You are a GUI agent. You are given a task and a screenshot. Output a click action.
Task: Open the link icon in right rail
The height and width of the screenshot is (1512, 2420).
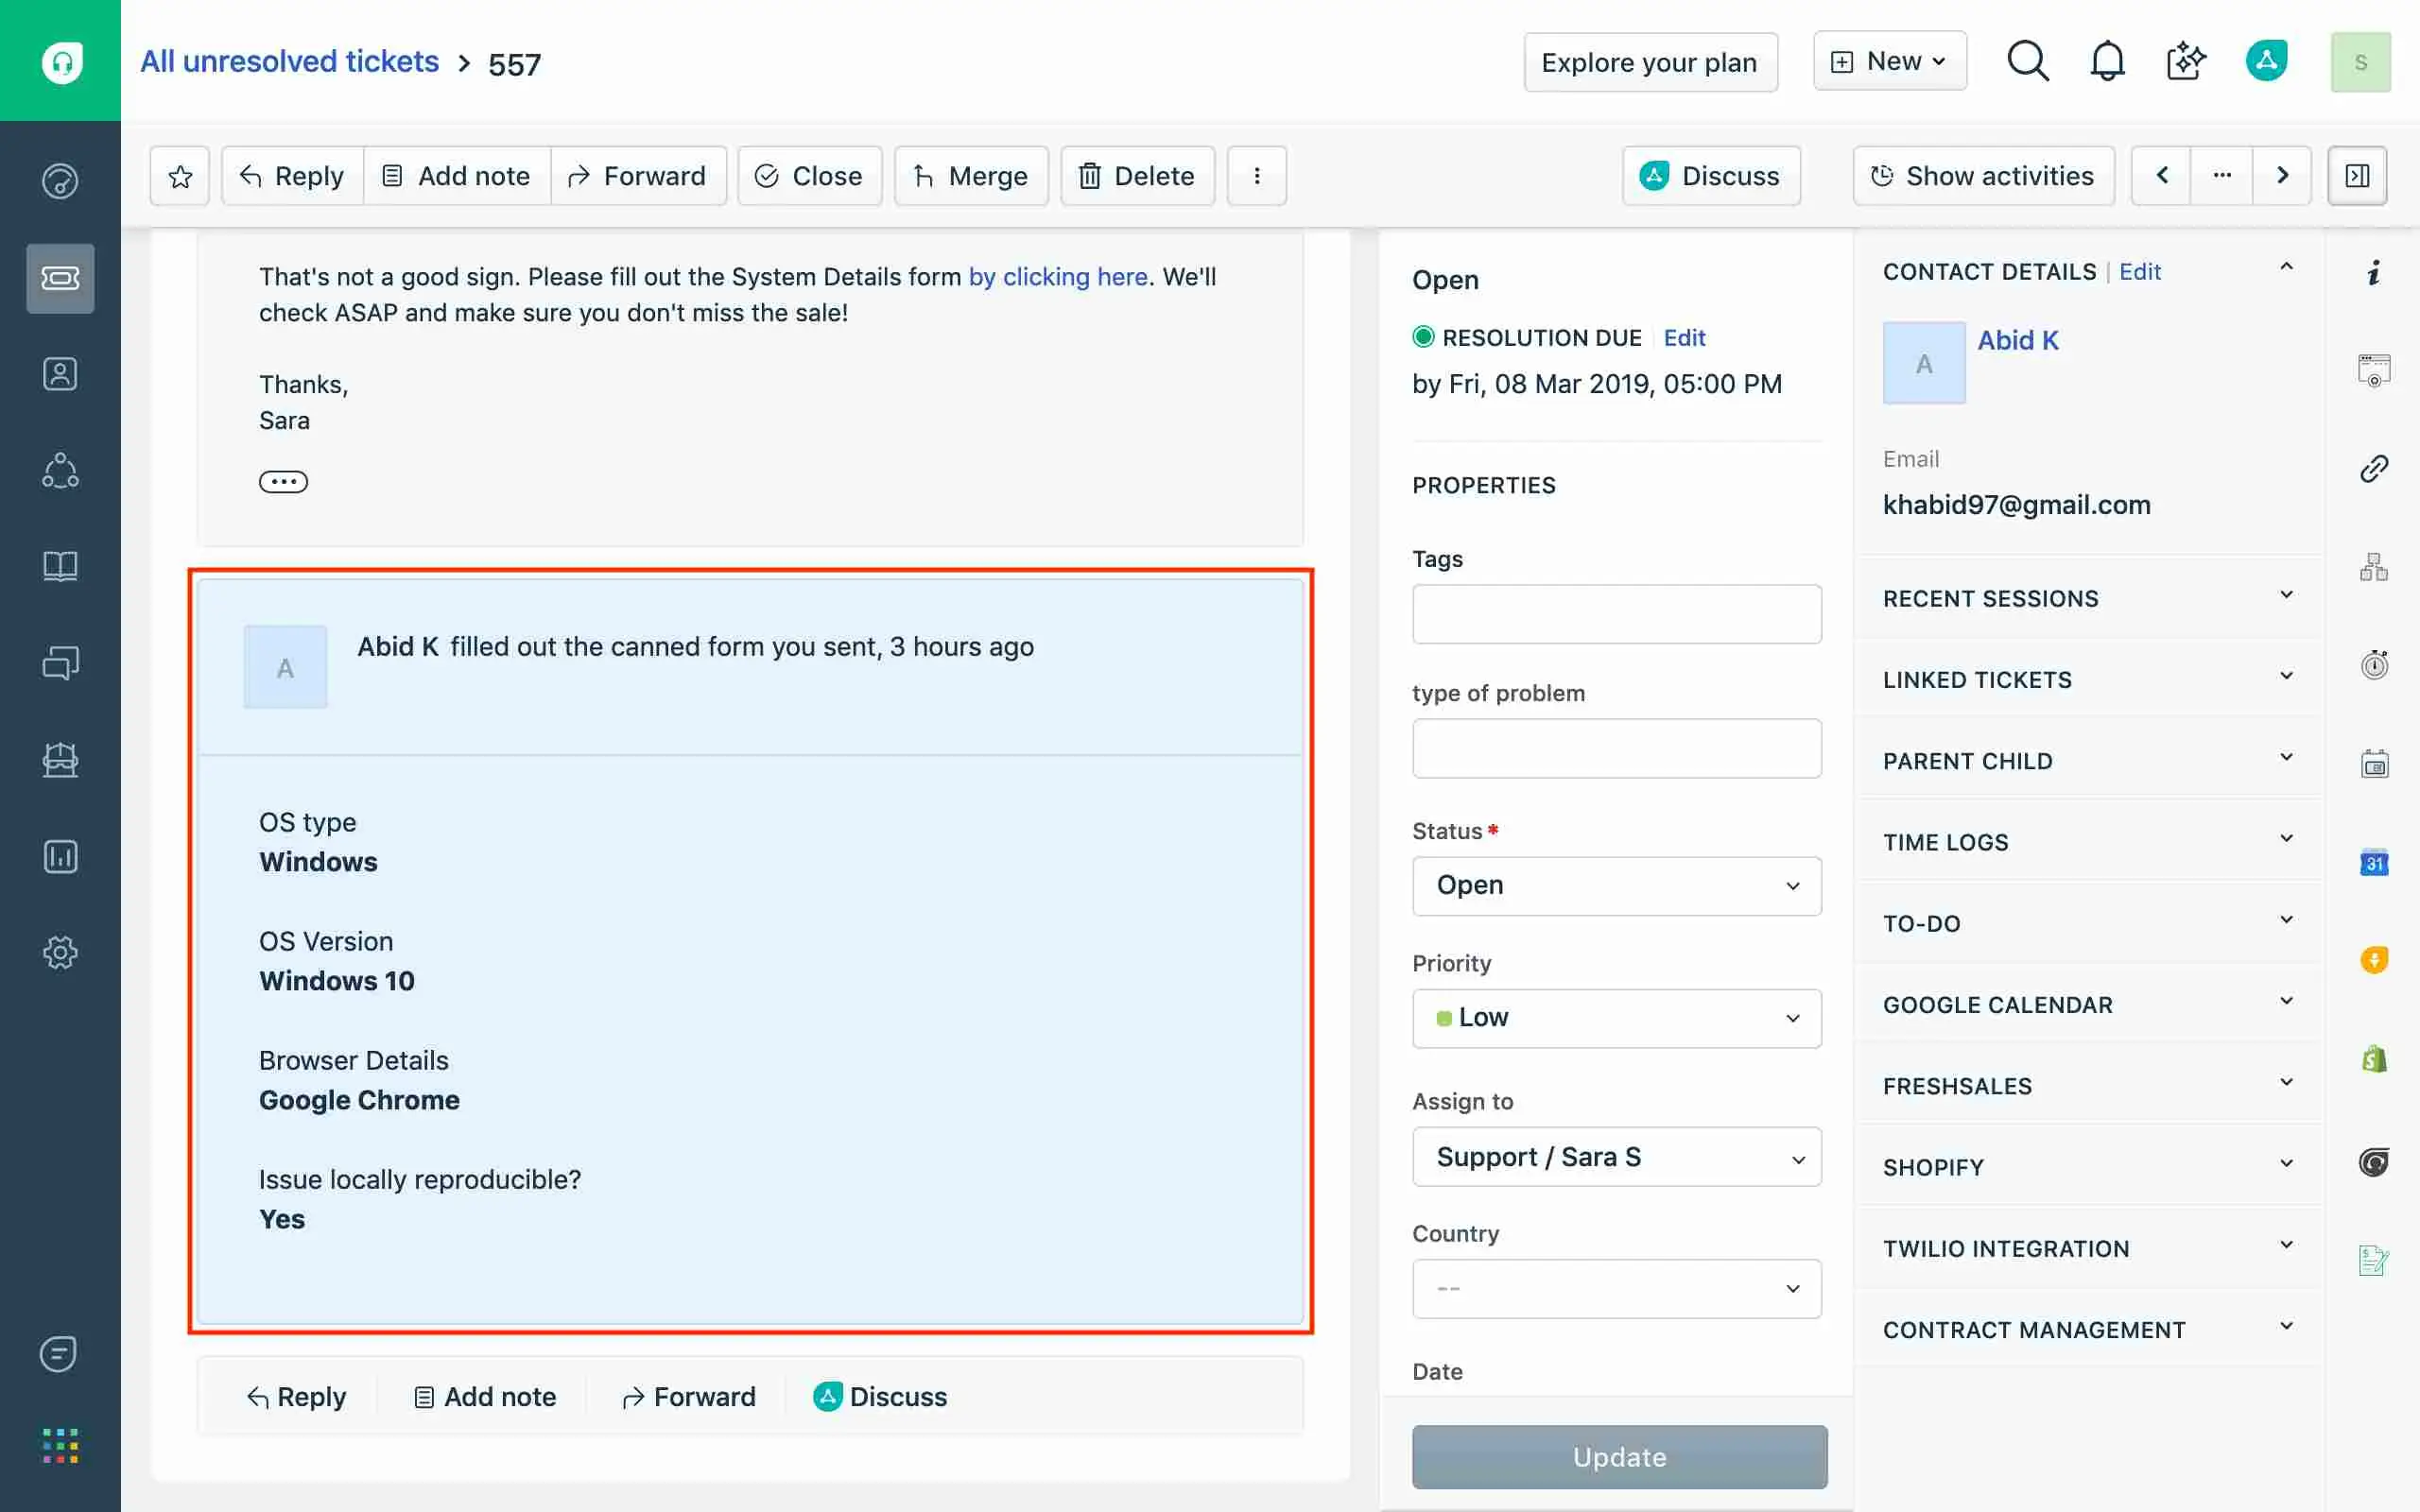(x=2374, y=469)
